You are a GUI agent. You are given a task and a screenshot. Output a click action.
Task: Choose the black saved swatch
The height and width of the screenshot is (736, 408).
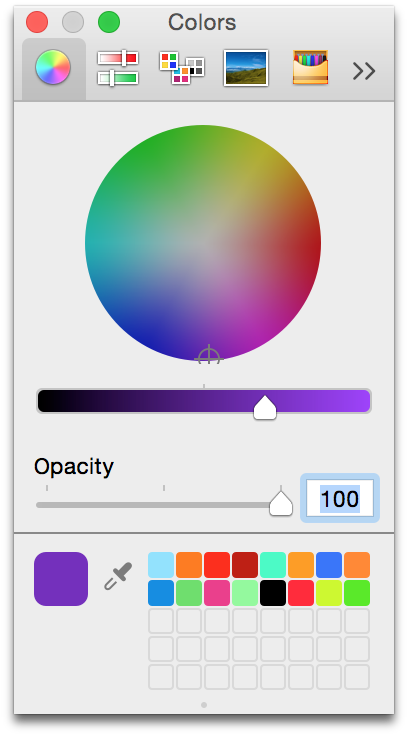coord(273,593)
